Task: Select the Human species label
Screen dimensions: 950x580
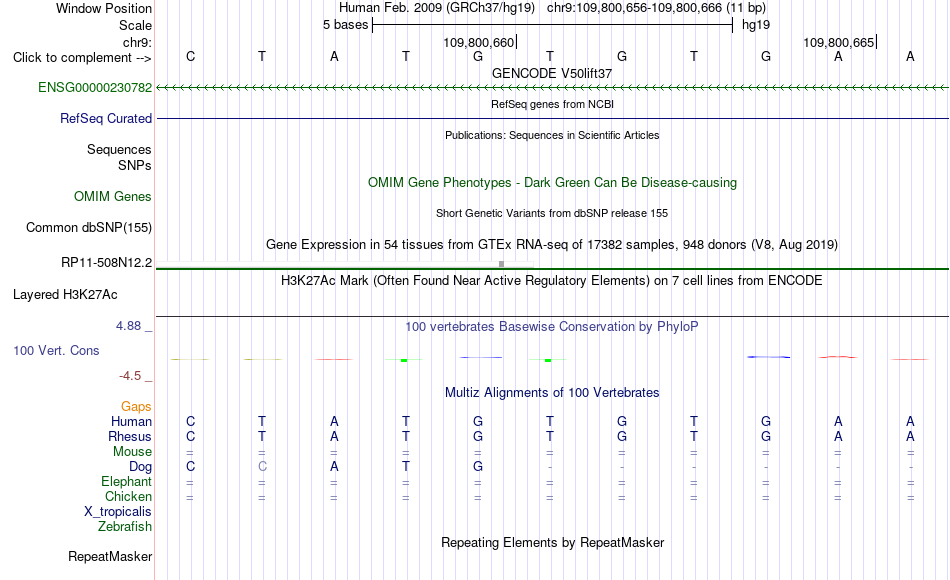Action: pos(131,421)
